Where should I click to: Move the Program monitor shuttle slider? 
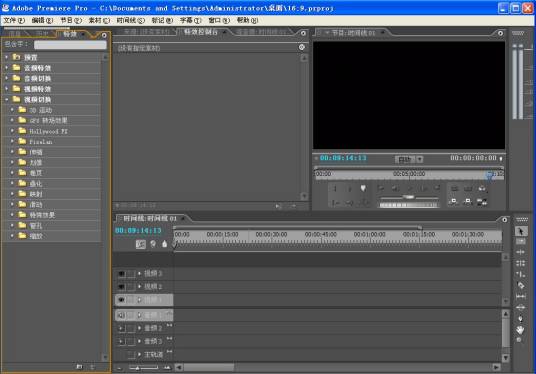tap(408, 197)
